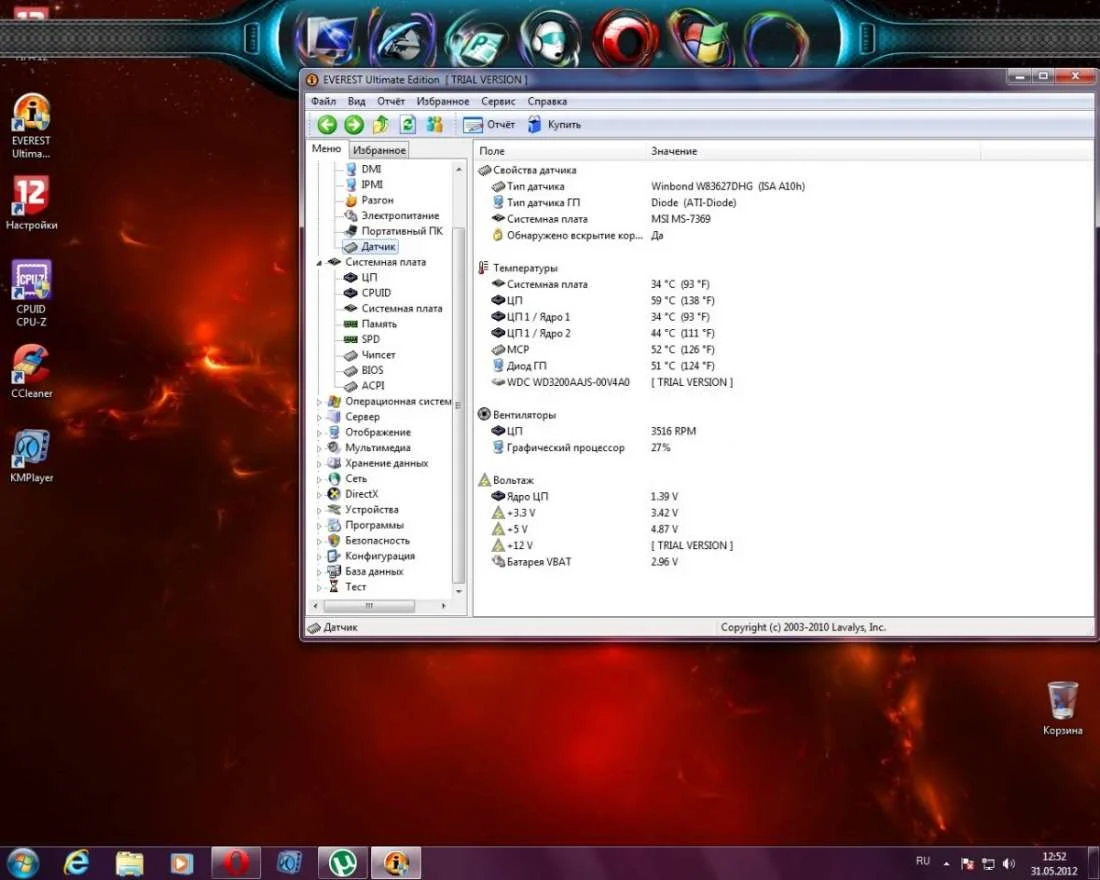Click the green Back arrow toolbar icon
This screenshot has width=1100, height=880.
coord(327,125)
